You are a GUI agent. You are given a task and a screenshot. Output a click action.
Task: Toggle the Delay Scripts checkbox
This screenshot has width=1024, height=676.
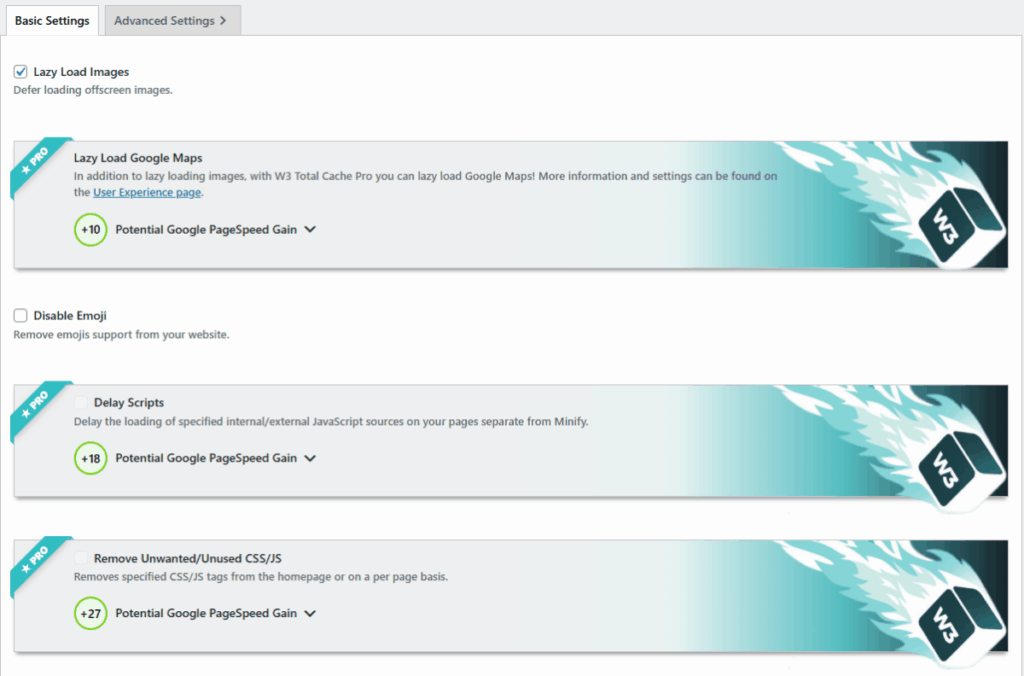pos(81,403)
